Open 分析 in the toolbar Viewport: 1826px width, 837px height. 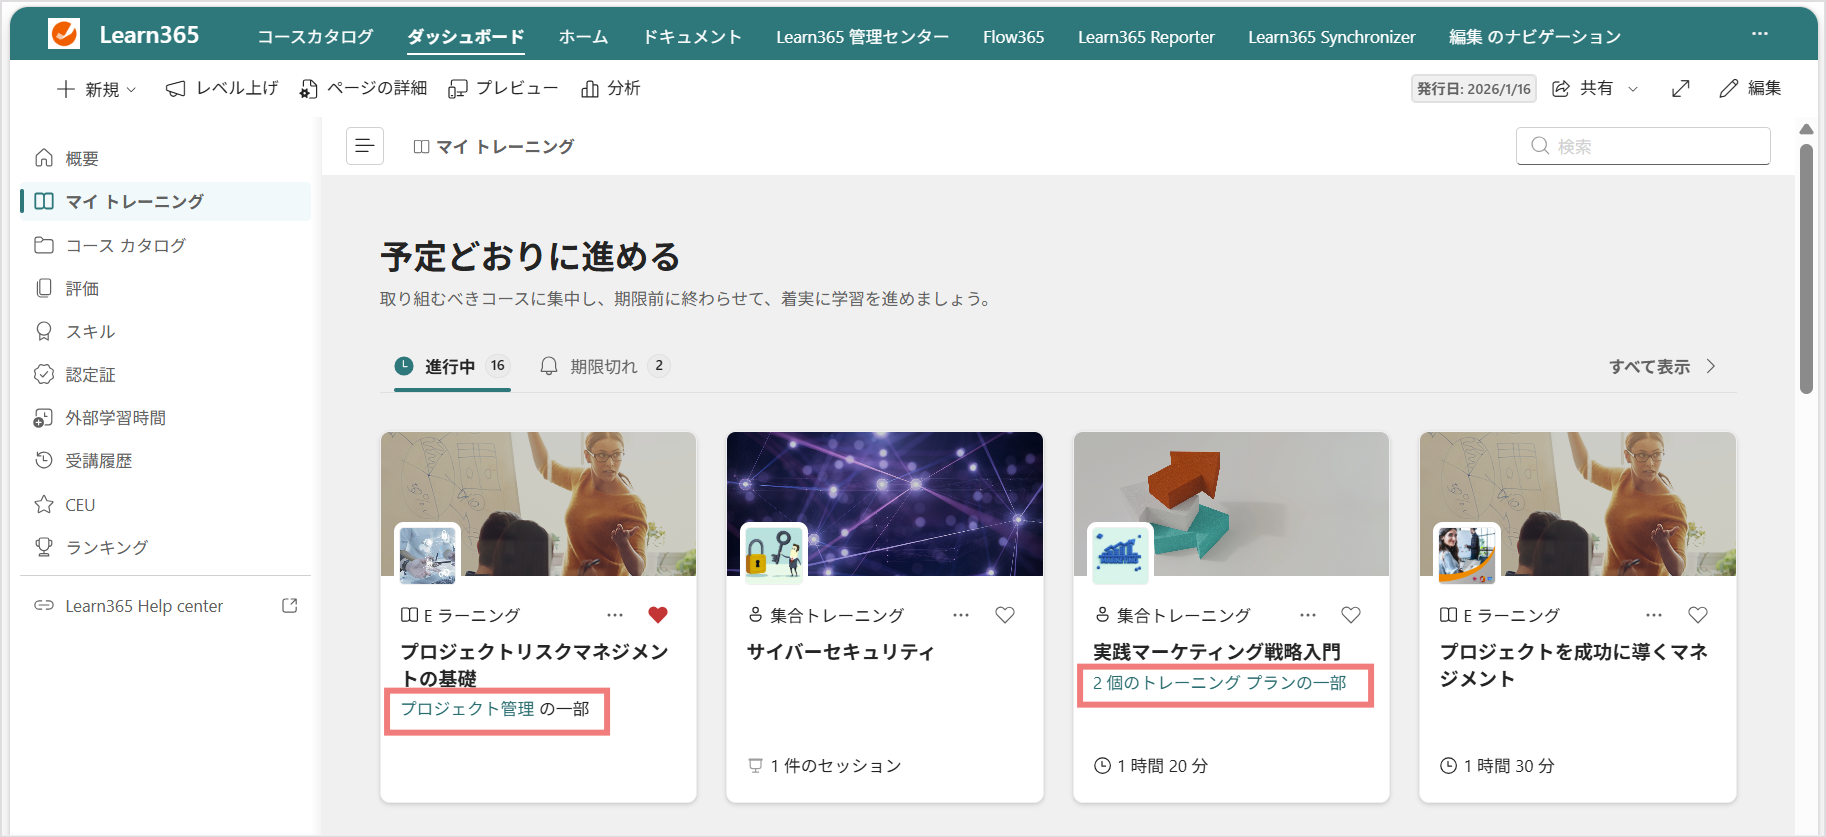point(610,88)
